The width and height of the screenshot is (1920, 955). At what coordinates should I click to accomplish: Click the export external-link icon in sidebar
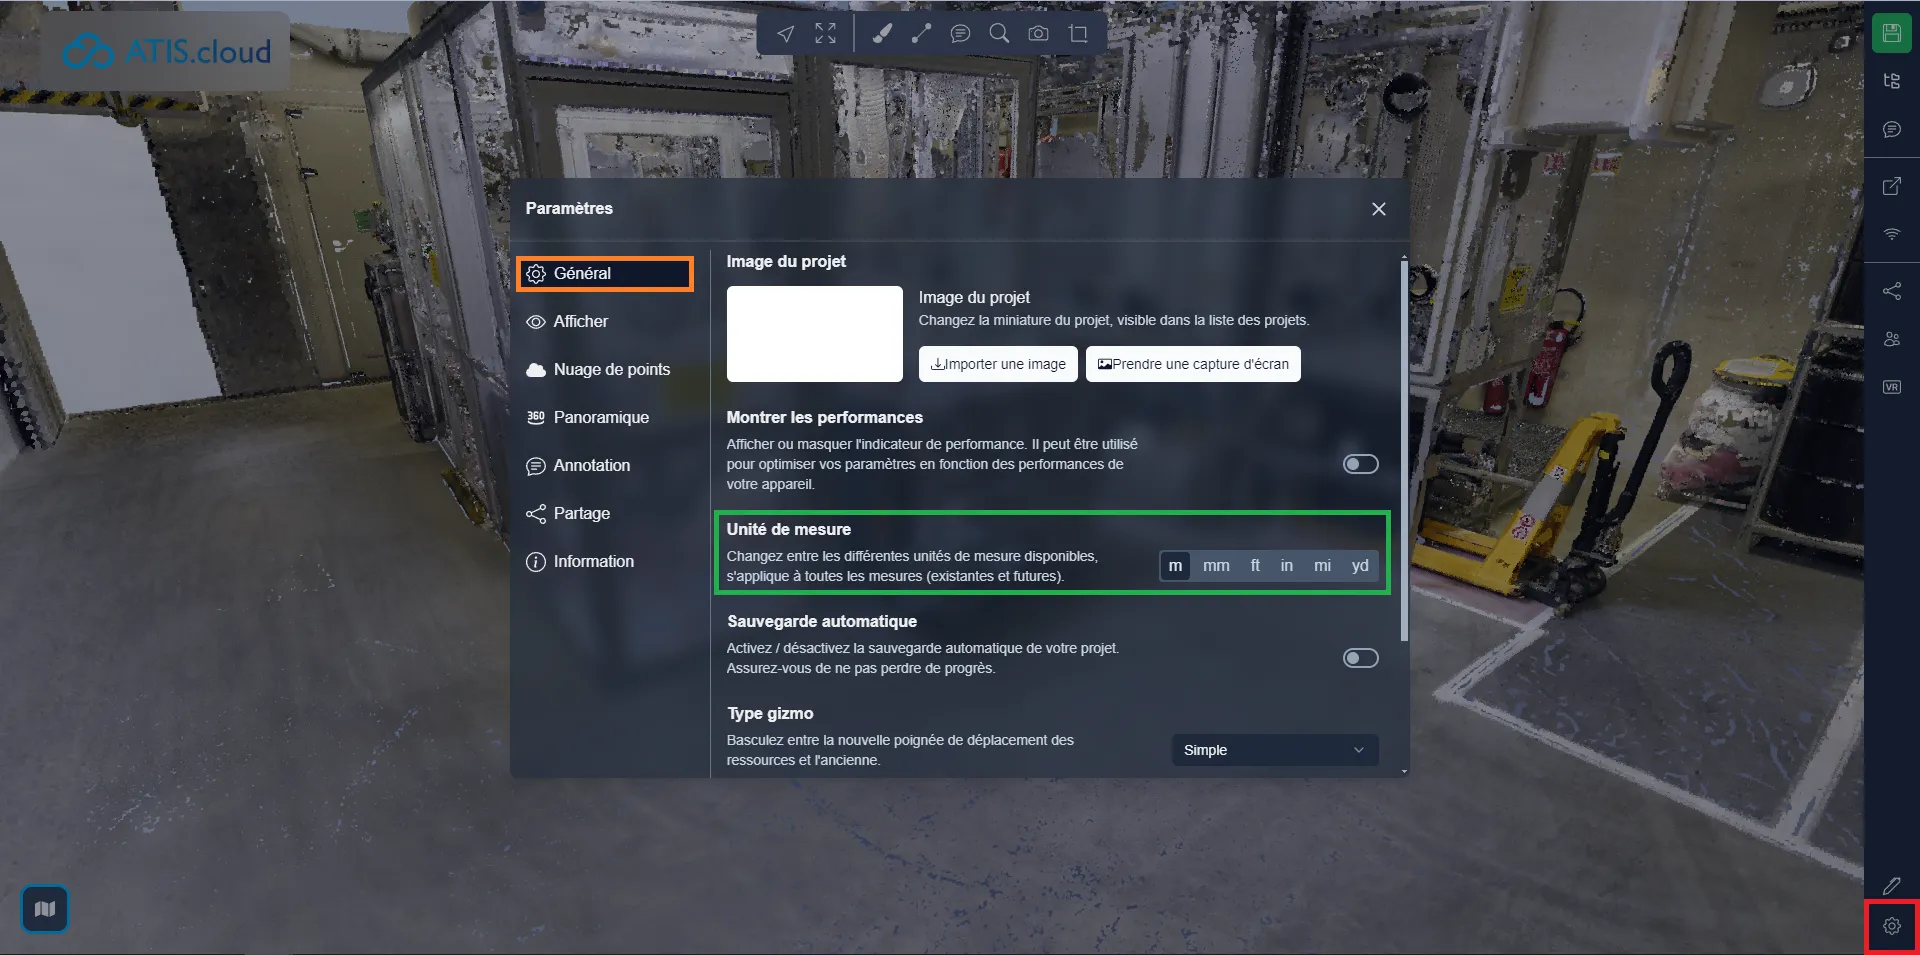[x=1891, y=186]
